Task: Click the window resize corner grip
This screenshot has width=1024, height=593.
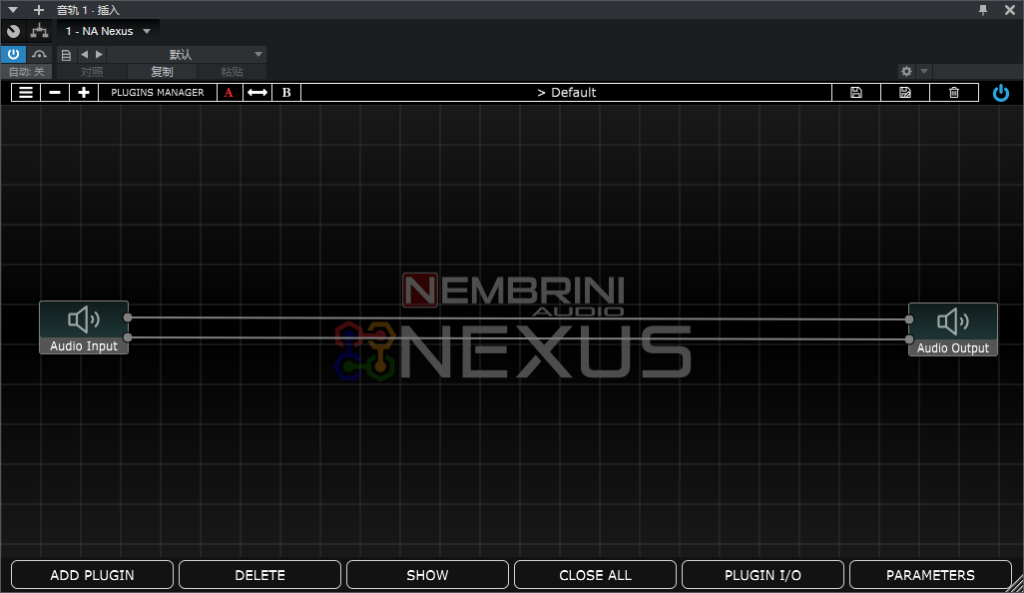Action: pos(1016,585)
